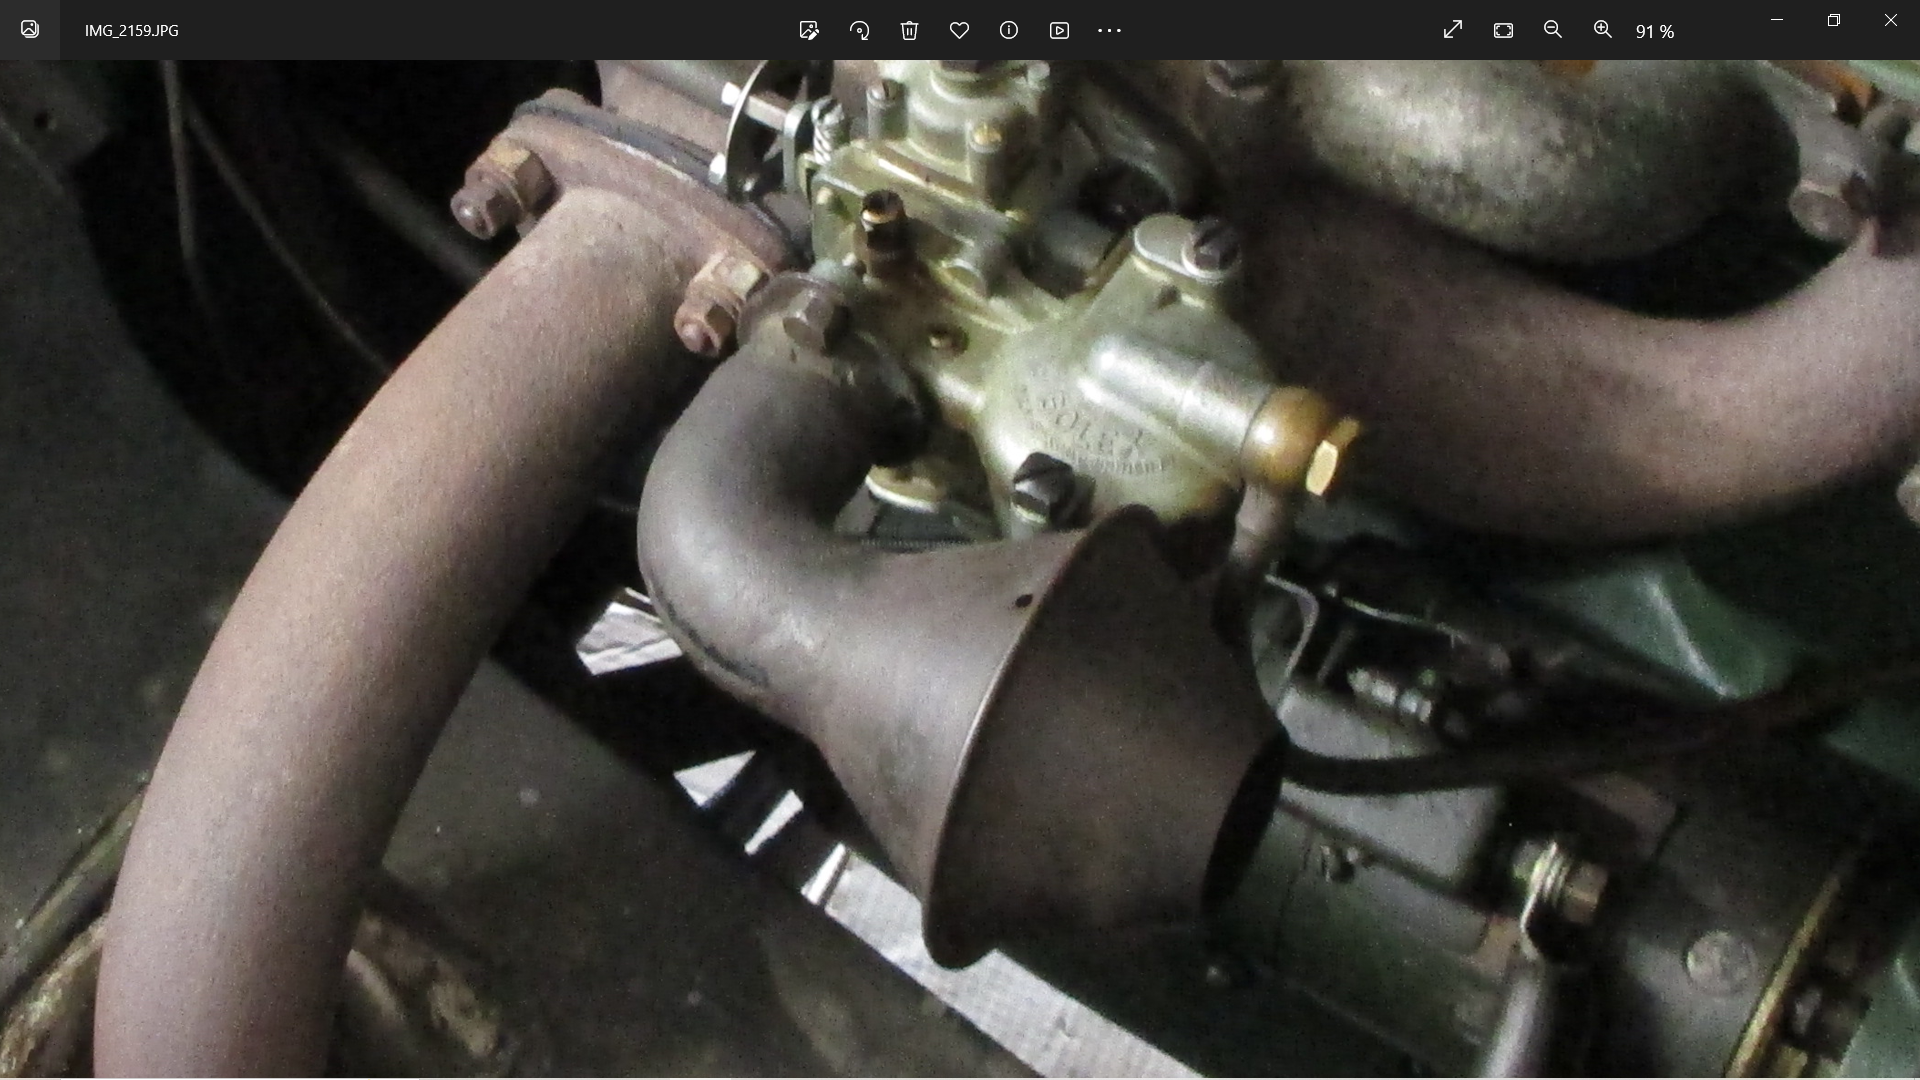Rotate the photo with the rotate icon
The width and height of the screenshot is (1920, 1080).
859,30
